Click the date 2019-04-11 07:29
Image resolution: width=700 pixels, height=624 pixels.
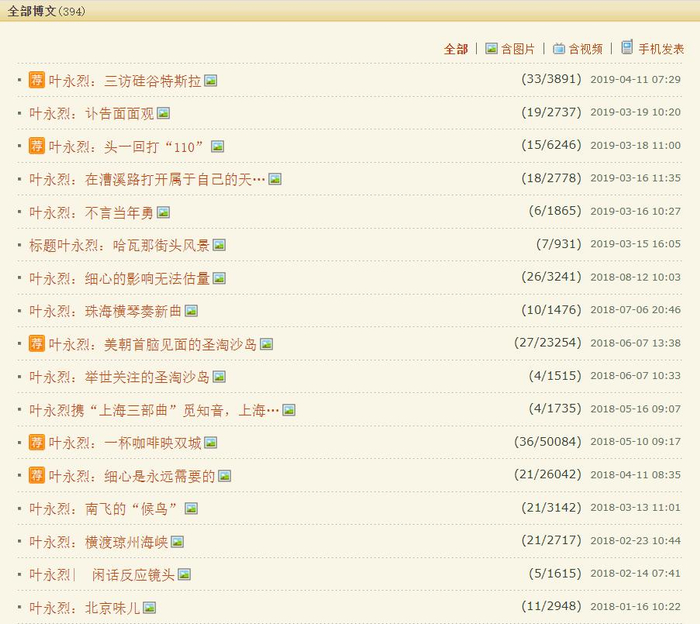(x=636, y=80)
